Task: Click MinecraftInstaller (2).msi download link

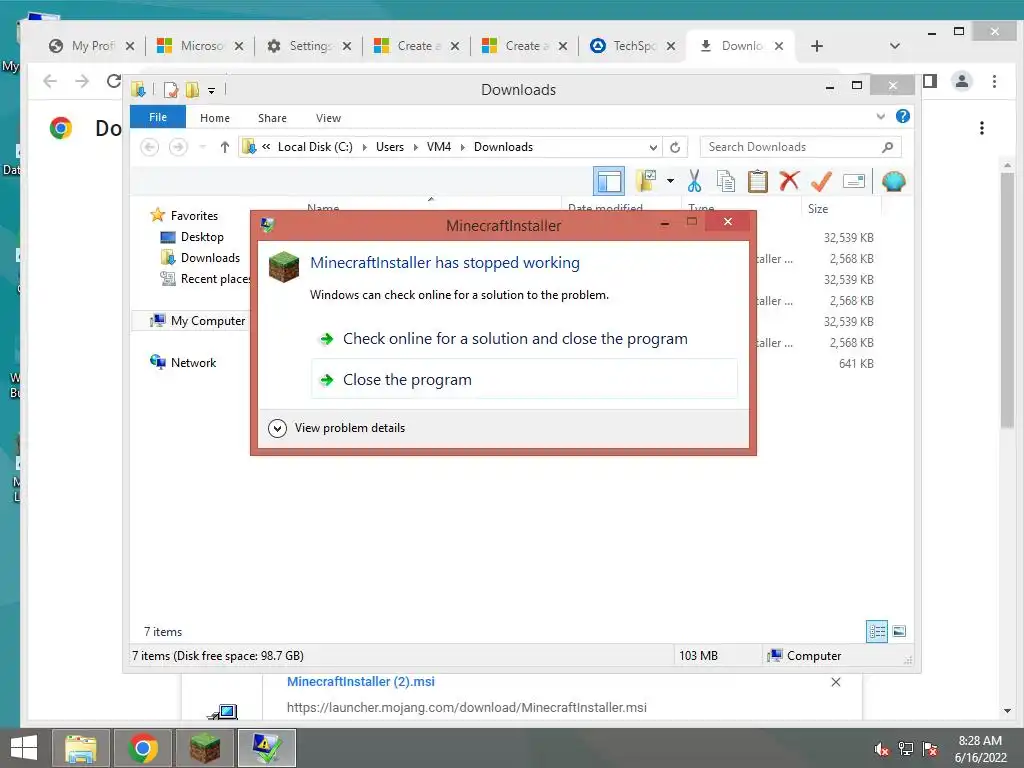Action: pyautogui.click(x=360, y=681)
